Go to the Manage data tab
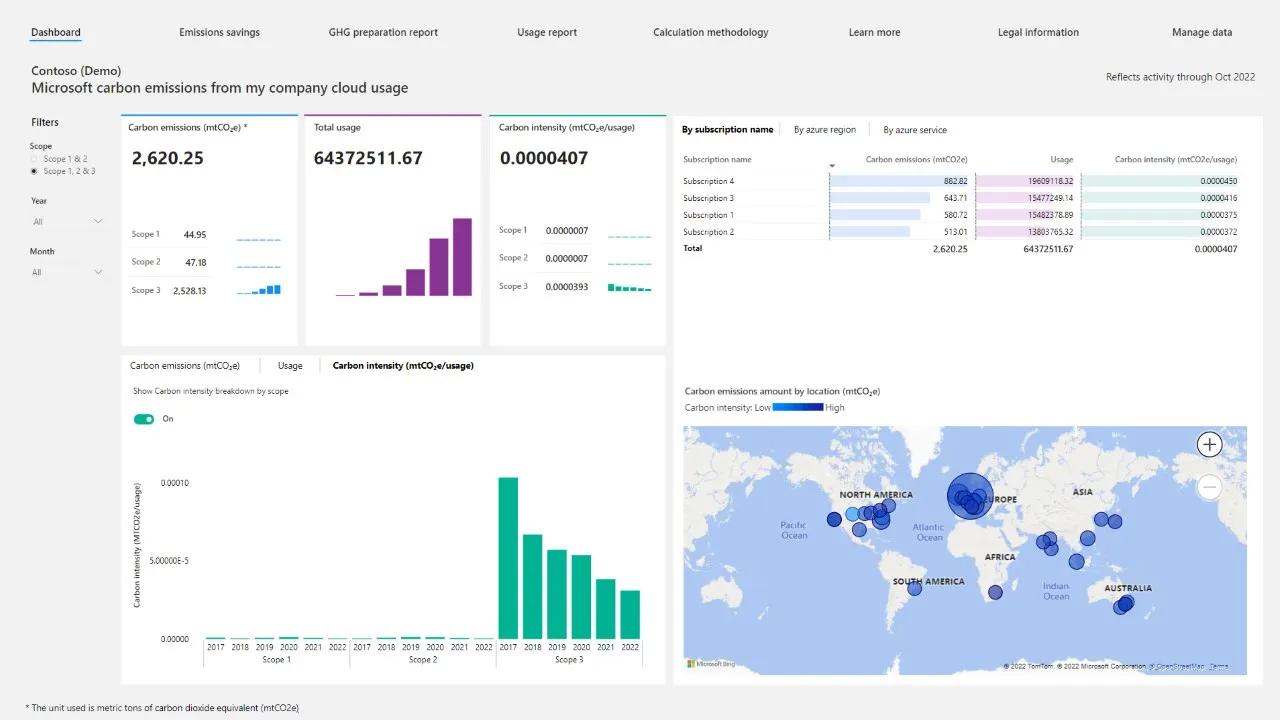The image size is (1280, 720). (1202, 32)
